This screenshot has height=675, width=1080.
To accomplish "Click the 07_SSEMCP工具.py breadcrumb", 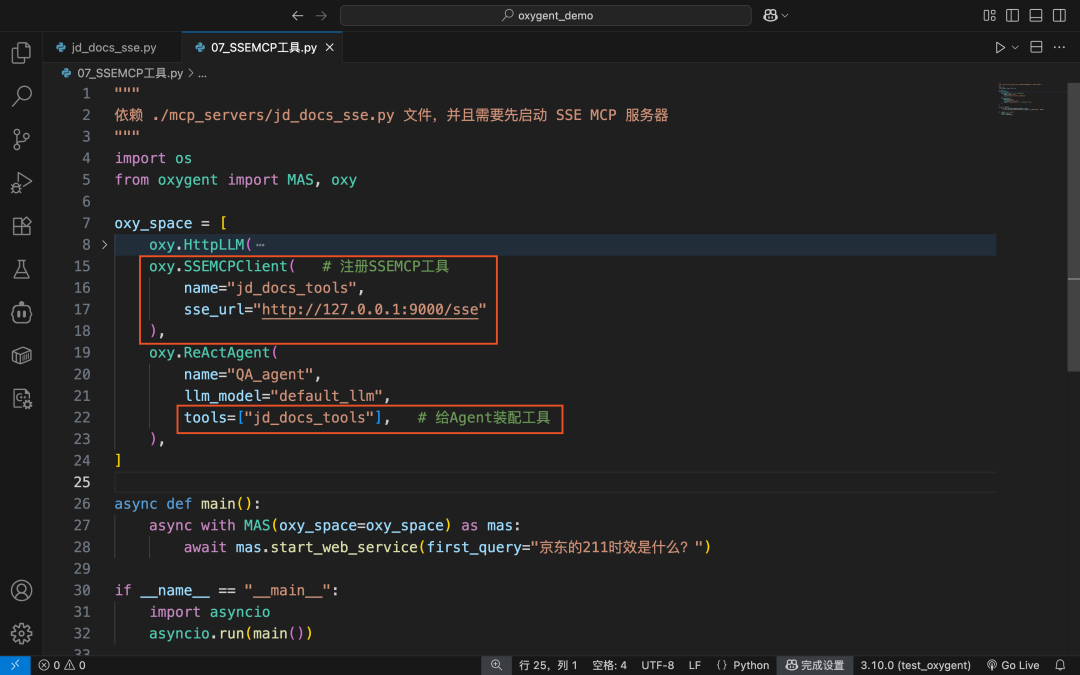I will (129, 73).
